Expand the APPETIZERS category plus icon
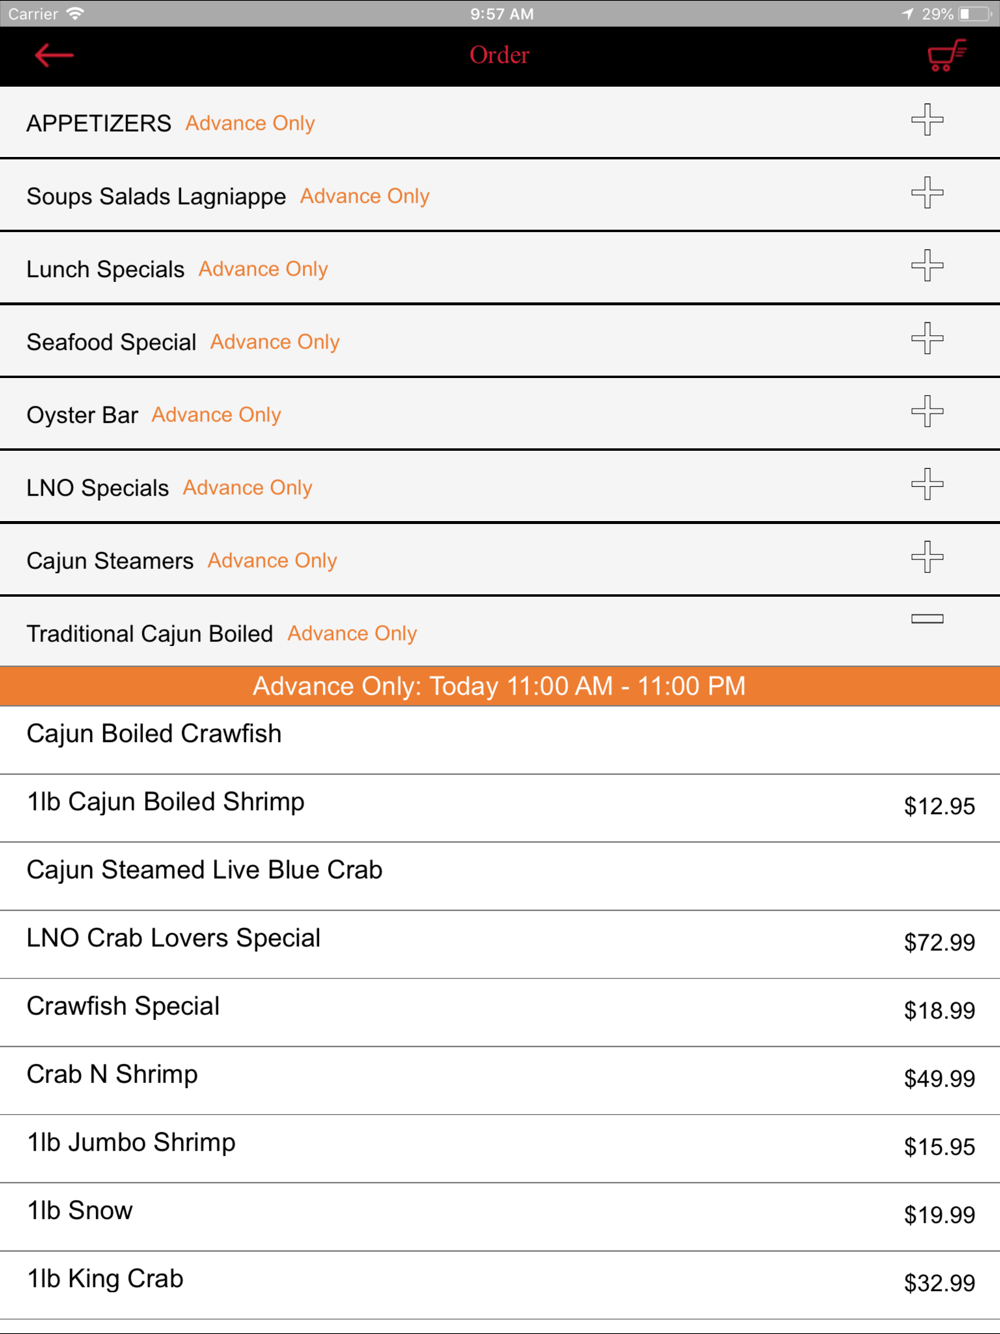1000x1334 pixels. coord(927,120)
